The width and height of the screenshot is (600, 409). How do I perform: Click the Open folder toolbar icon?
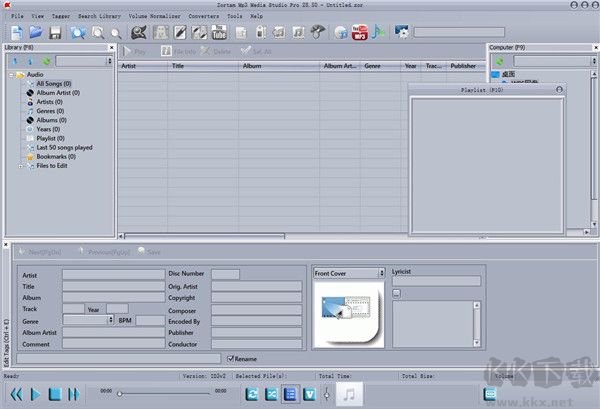point(35,33)
